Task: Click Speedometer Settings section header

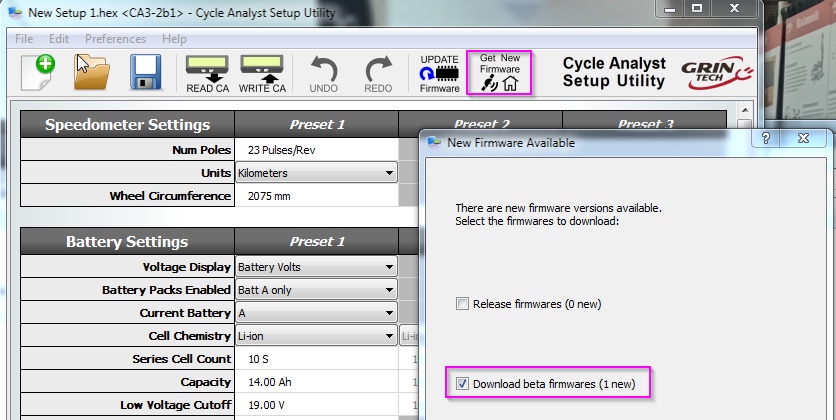Action: [x=127, y=124]
